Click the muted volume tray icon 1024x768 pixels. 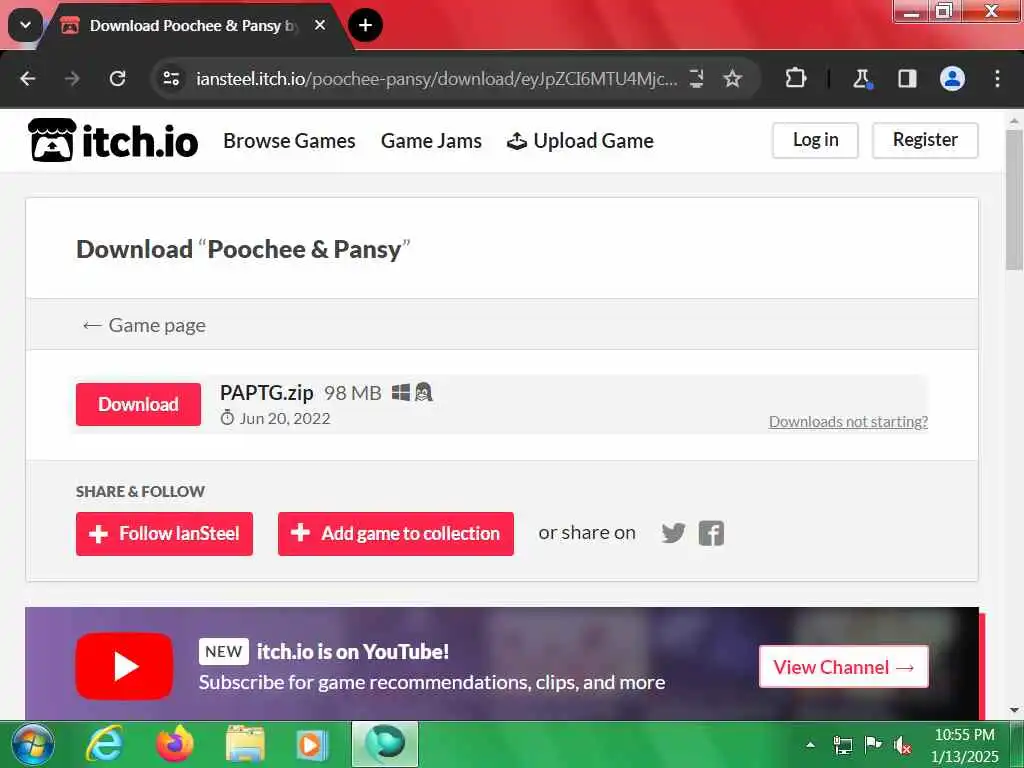[x=903, y=745]
